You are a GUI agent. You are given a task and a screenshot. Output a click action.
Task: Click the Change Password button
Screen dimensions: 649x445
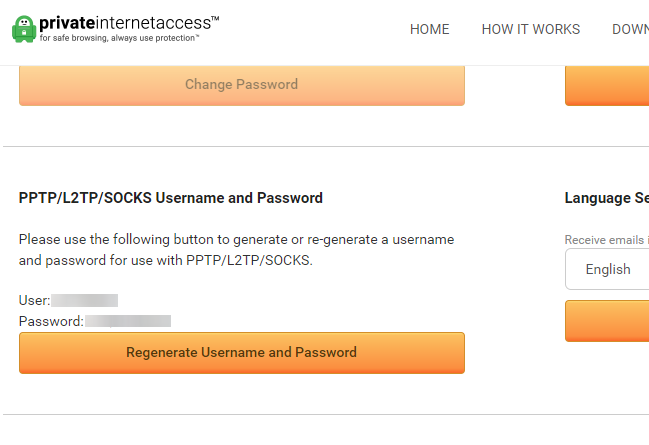(x=242, y=85)
